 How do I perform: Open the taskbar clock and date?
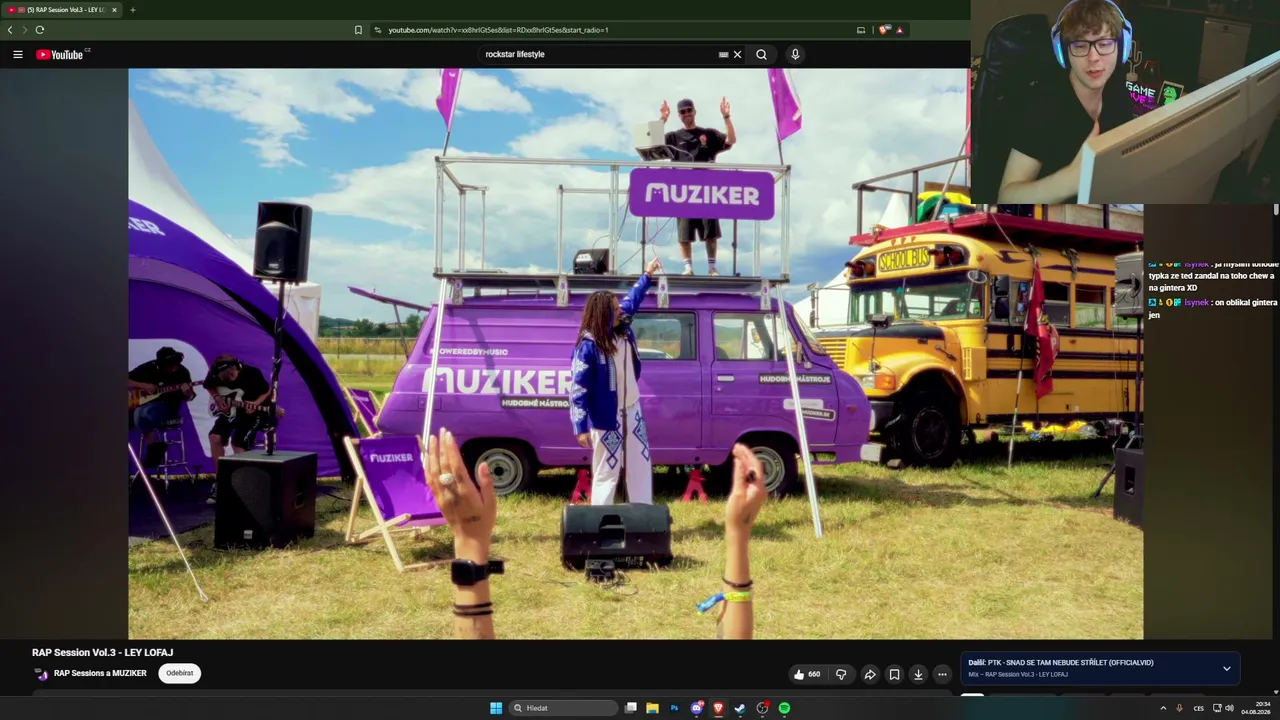coord(1256,708)
